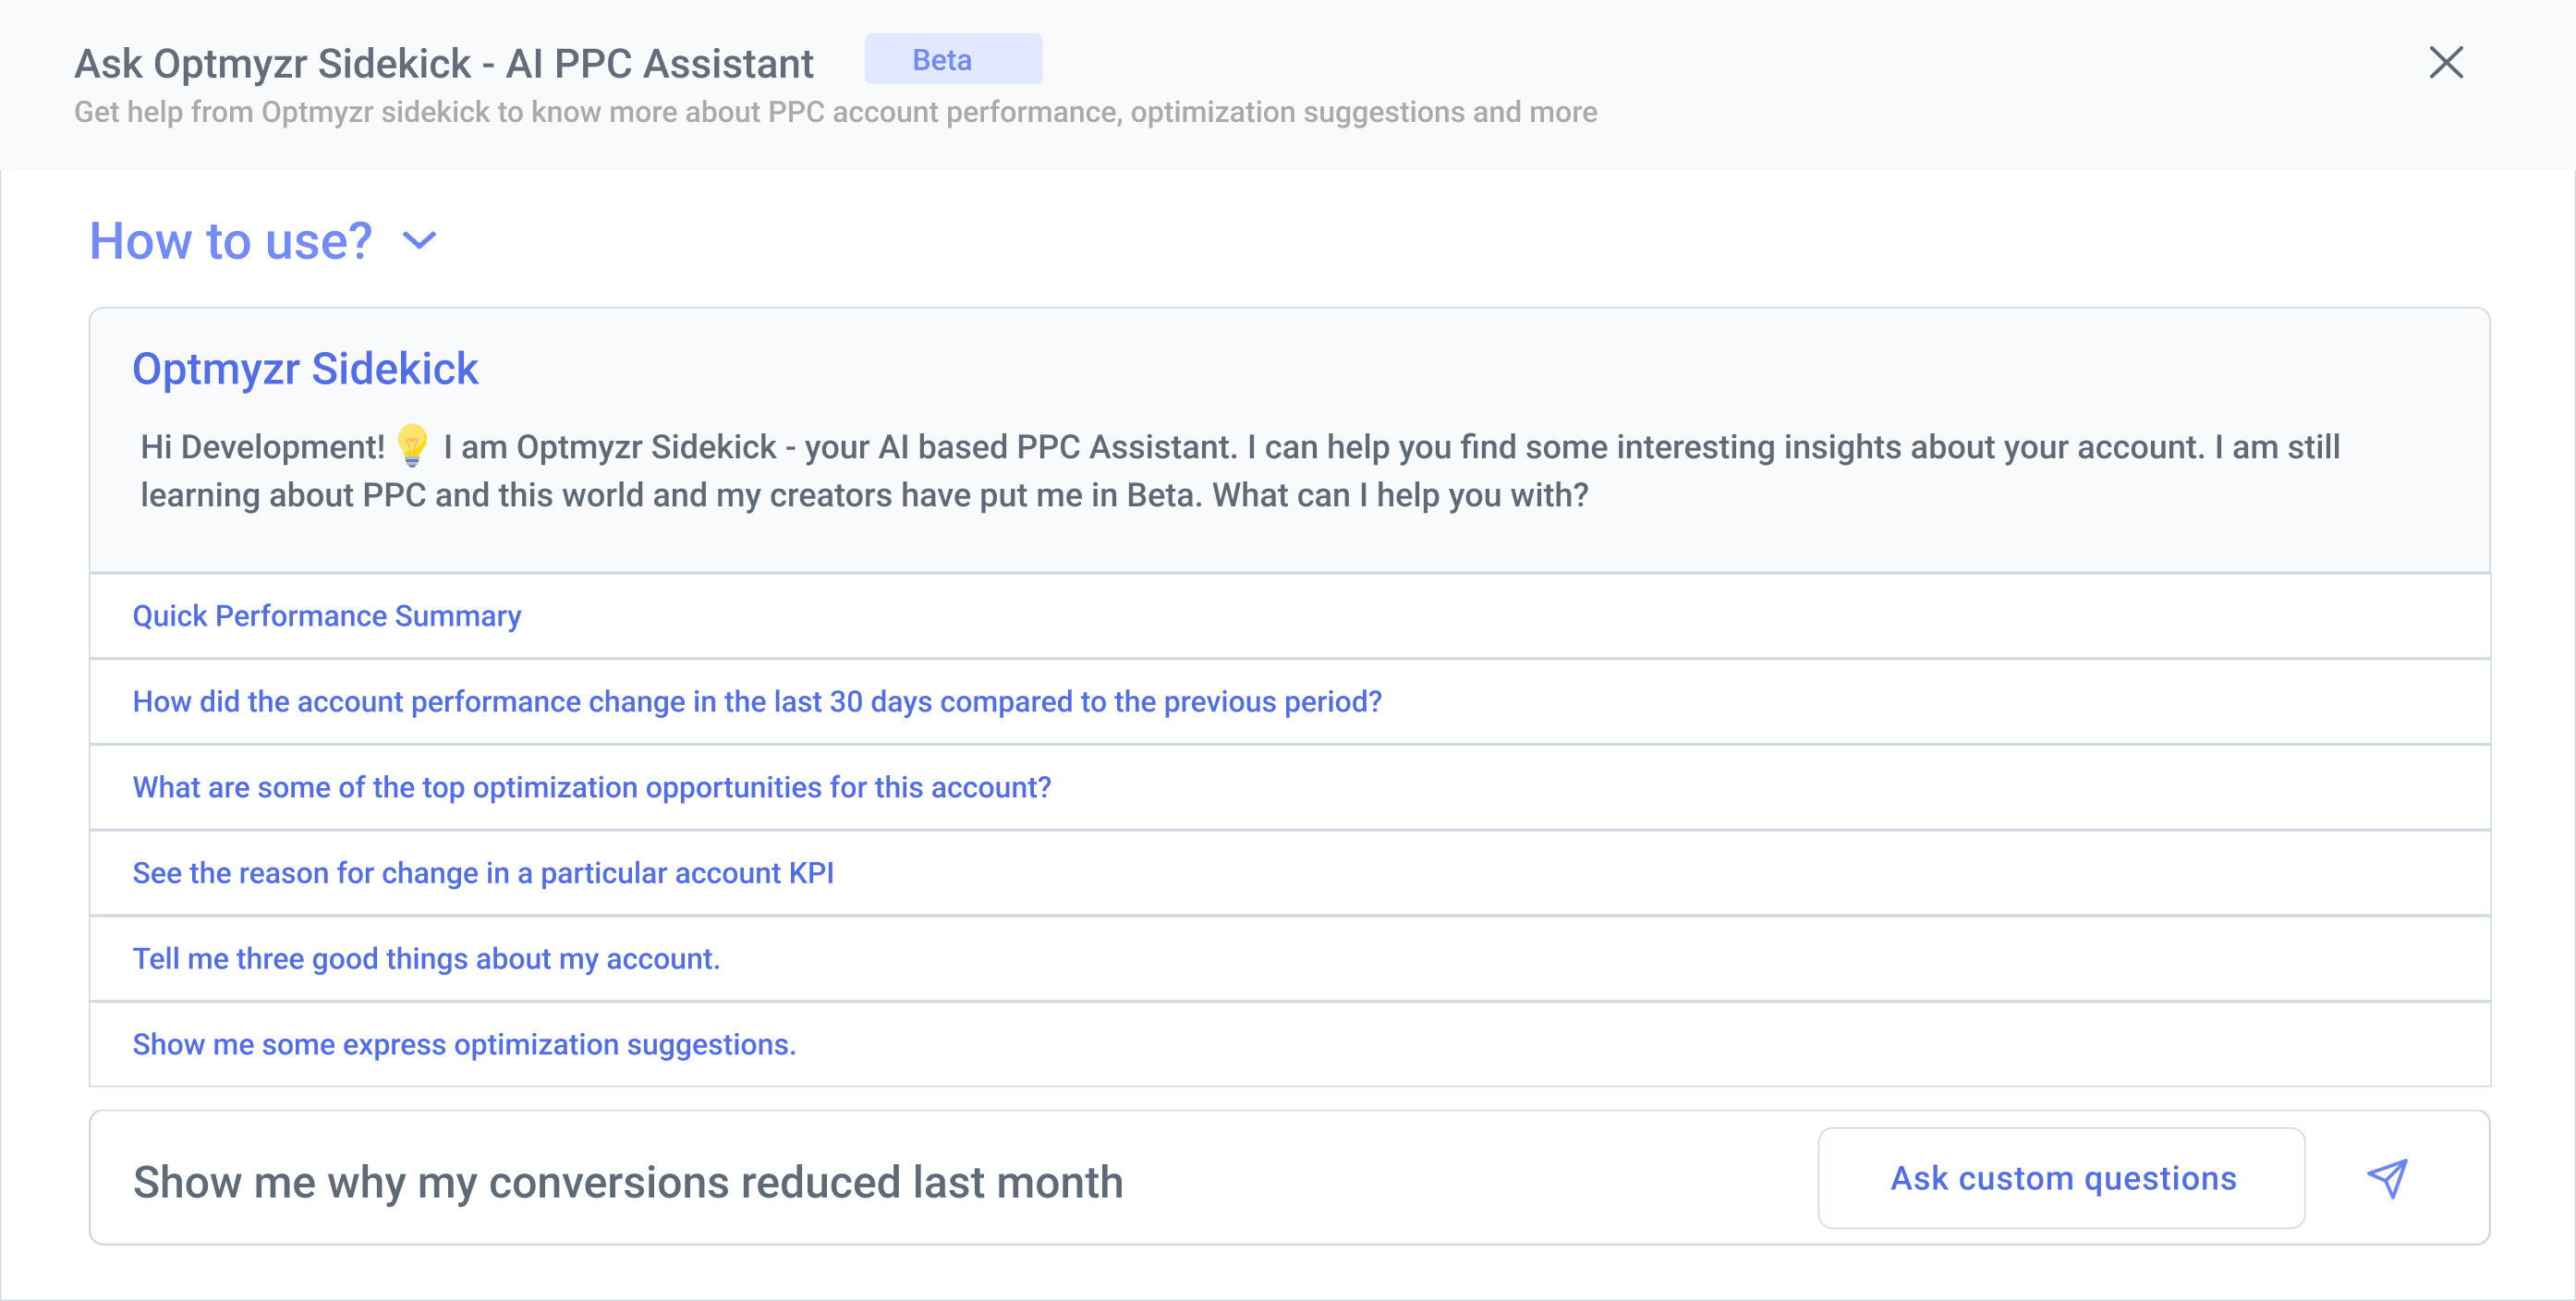Click the Hi Development! greeting text
Viewport: 2576px width, 1301px height.
(262, 447)
